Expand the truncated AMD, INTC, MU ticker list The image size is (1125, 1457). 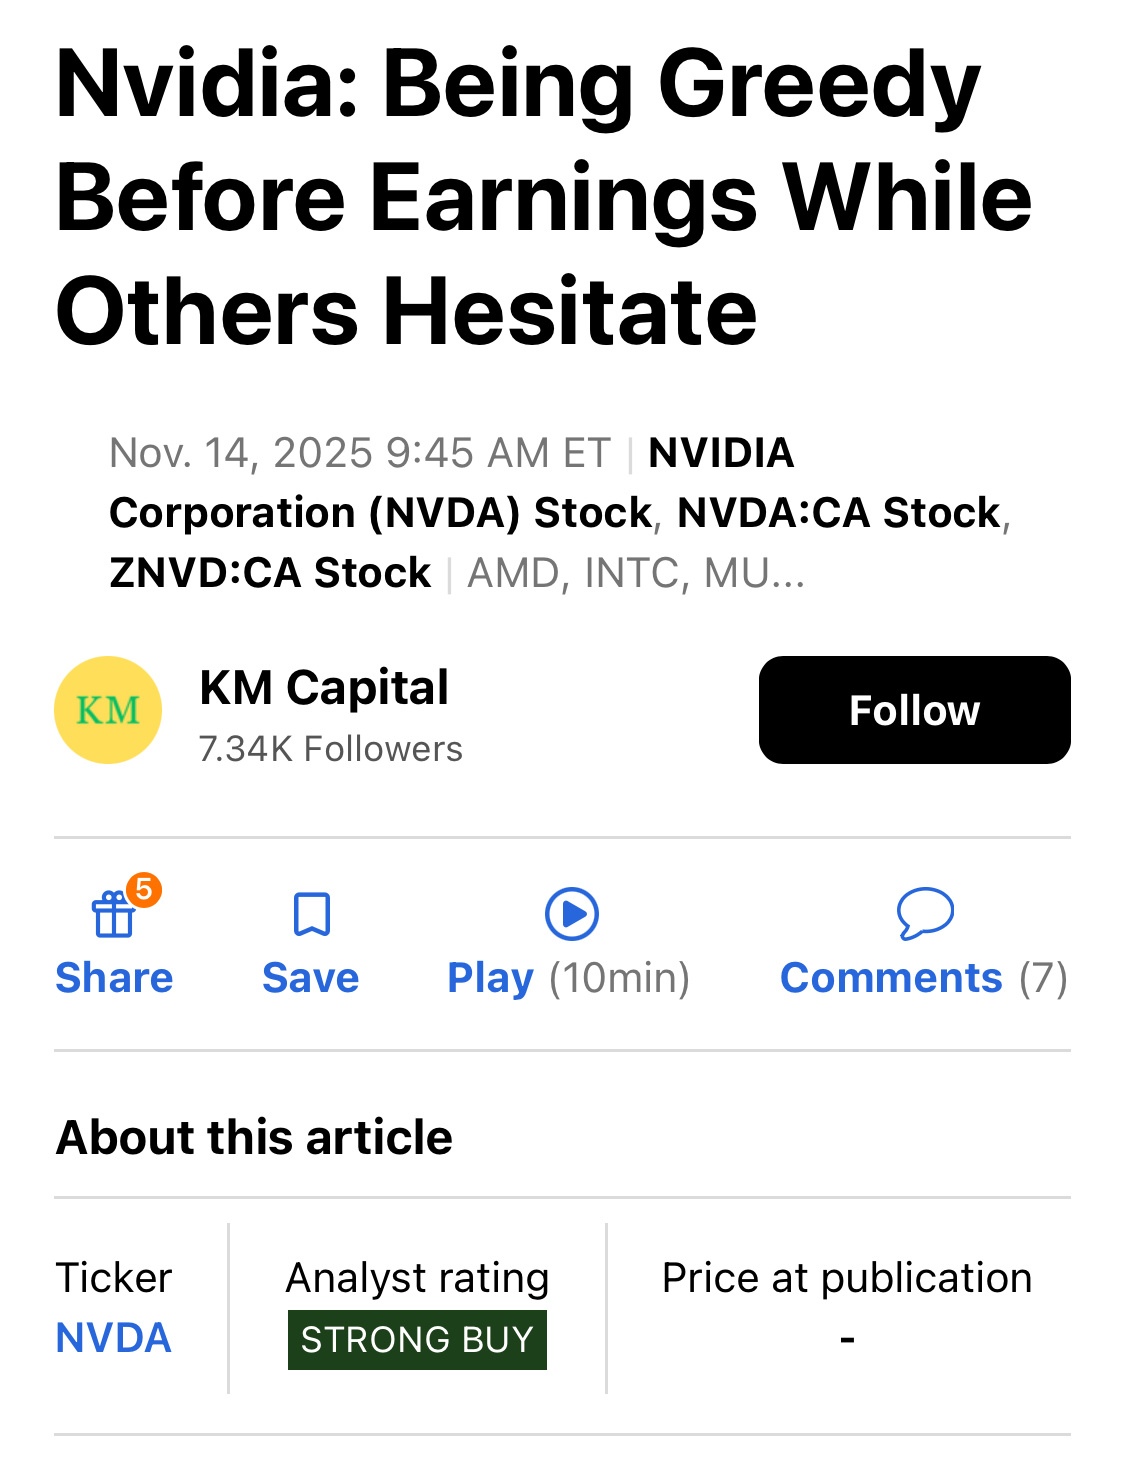[x=635, y=572]
